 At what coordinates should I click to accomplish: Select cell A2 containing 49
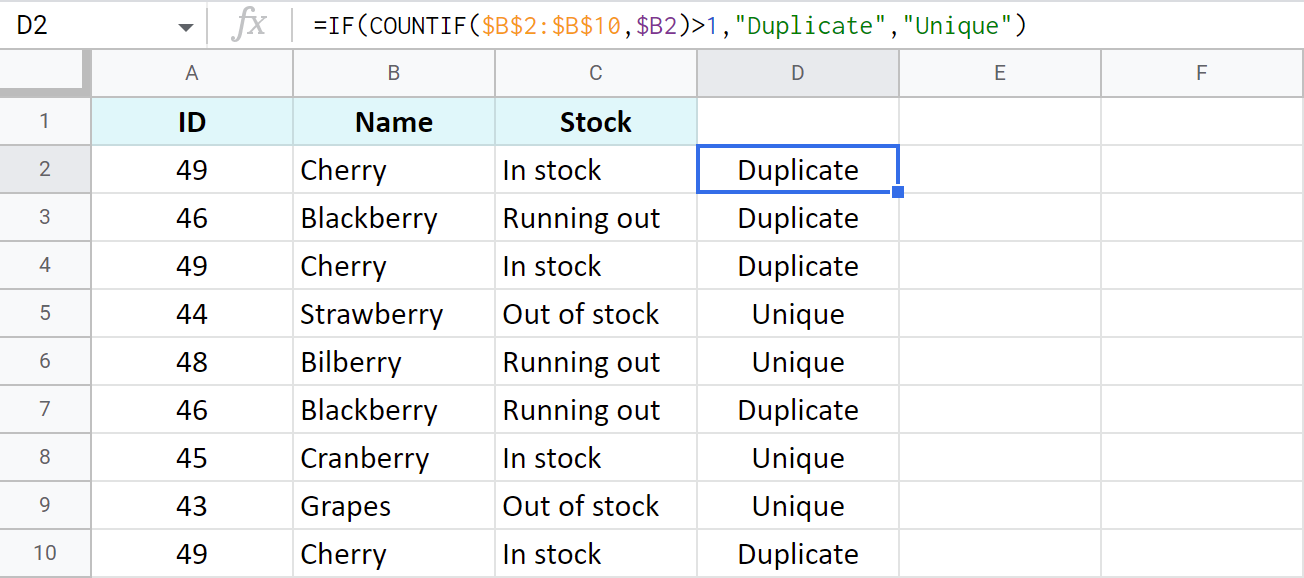click(x=191, y=169)
